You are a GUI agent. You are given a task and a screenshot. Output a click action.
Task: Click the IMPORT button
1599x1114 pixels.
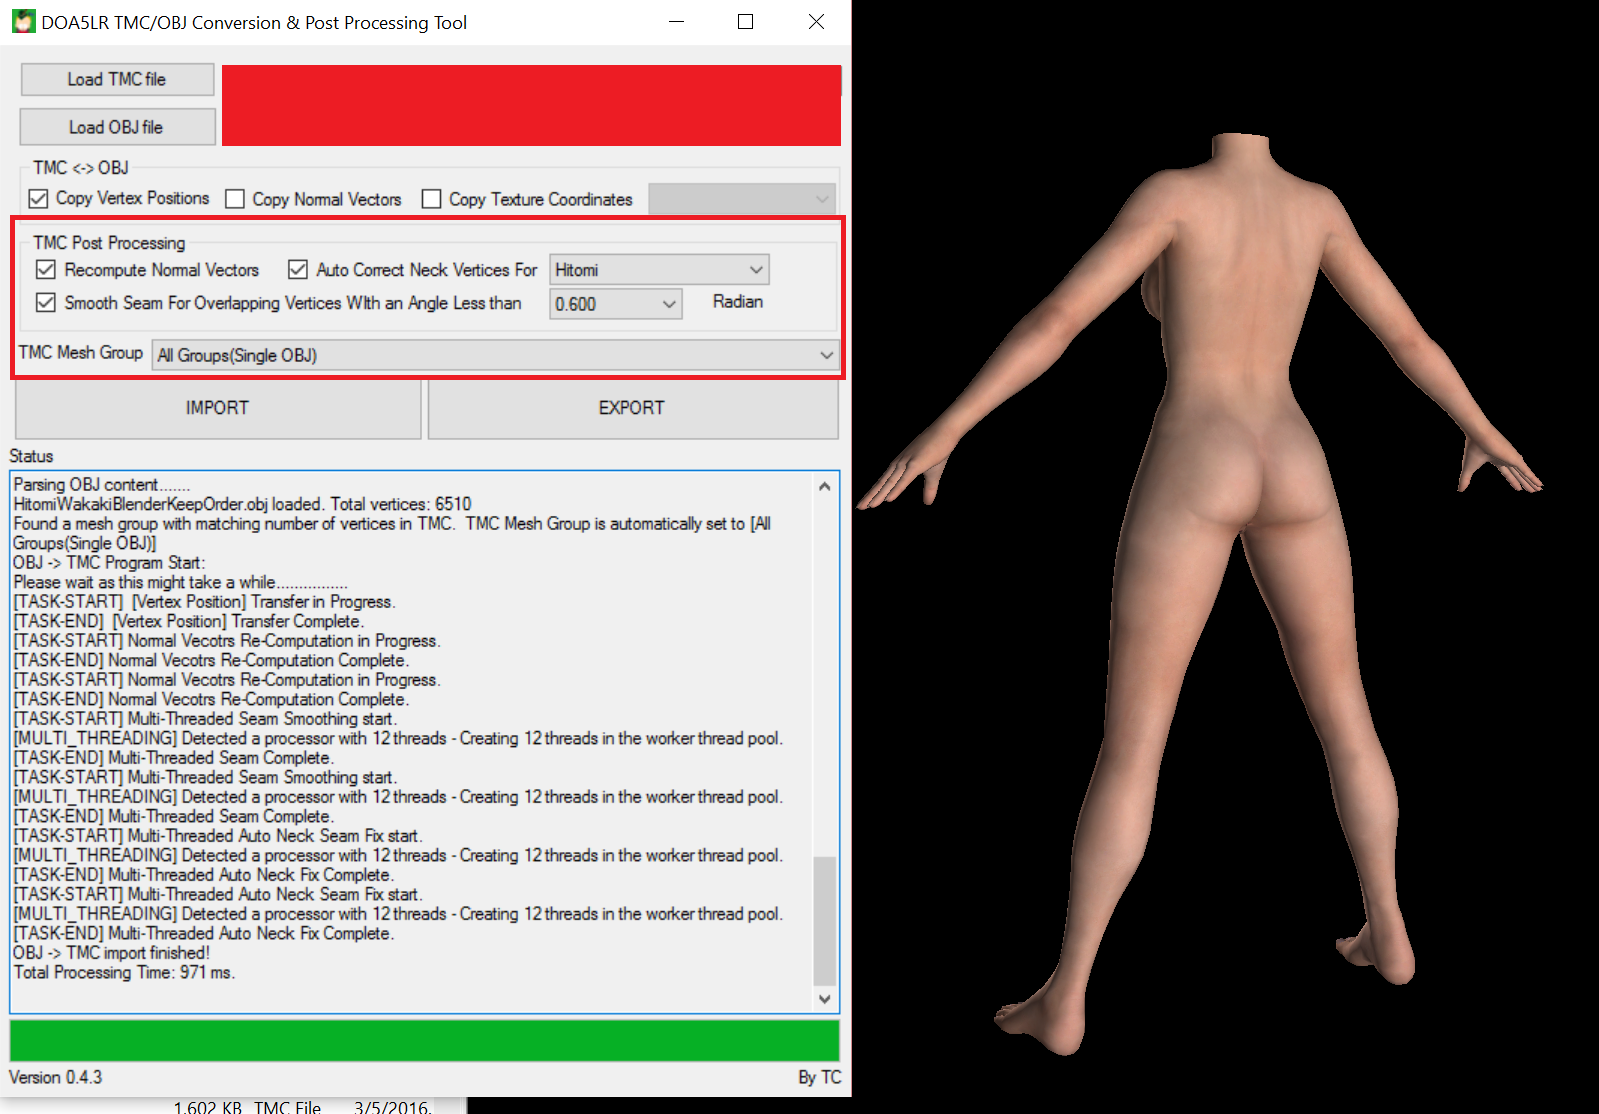[217, 409]
